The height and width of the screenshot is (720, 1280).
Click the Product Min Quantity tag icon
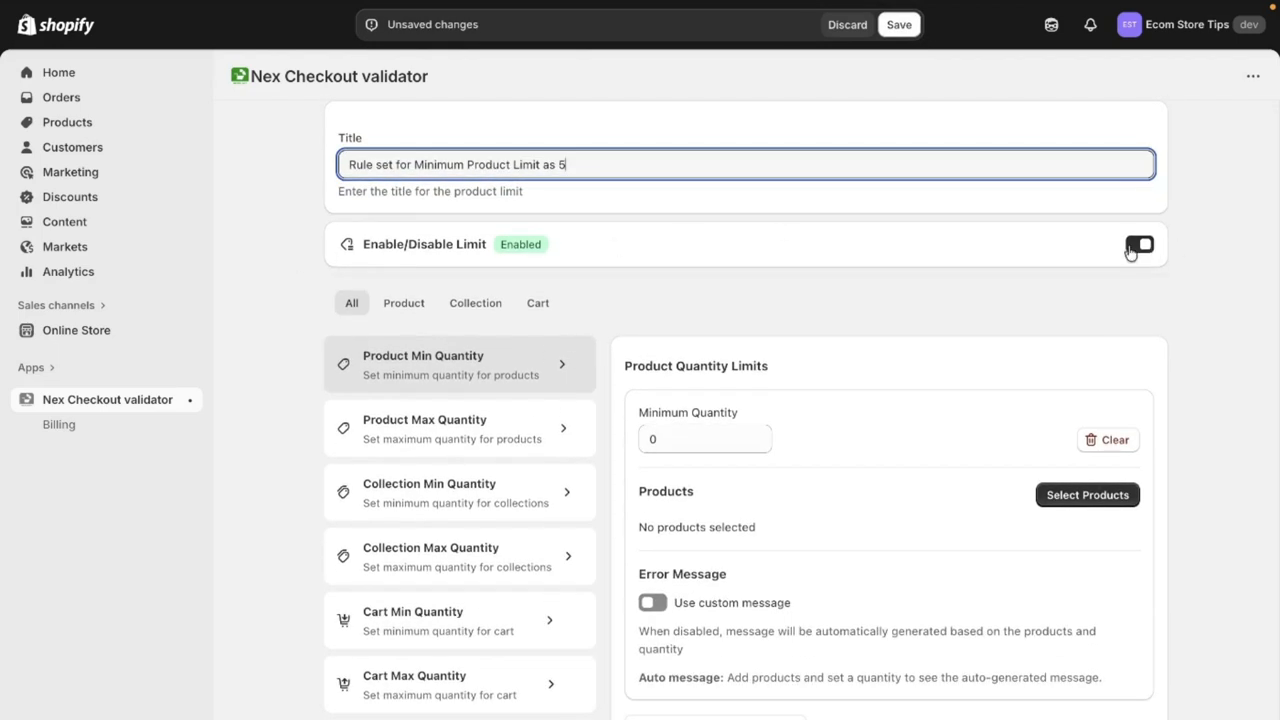[x=343, y=364]
